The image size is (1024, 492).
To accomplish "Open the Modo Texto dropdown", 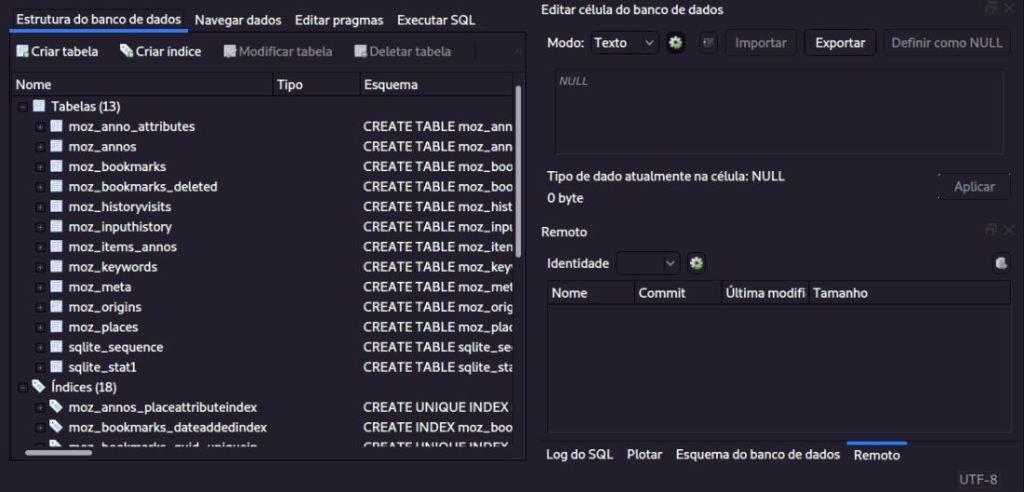I will 623,43.
